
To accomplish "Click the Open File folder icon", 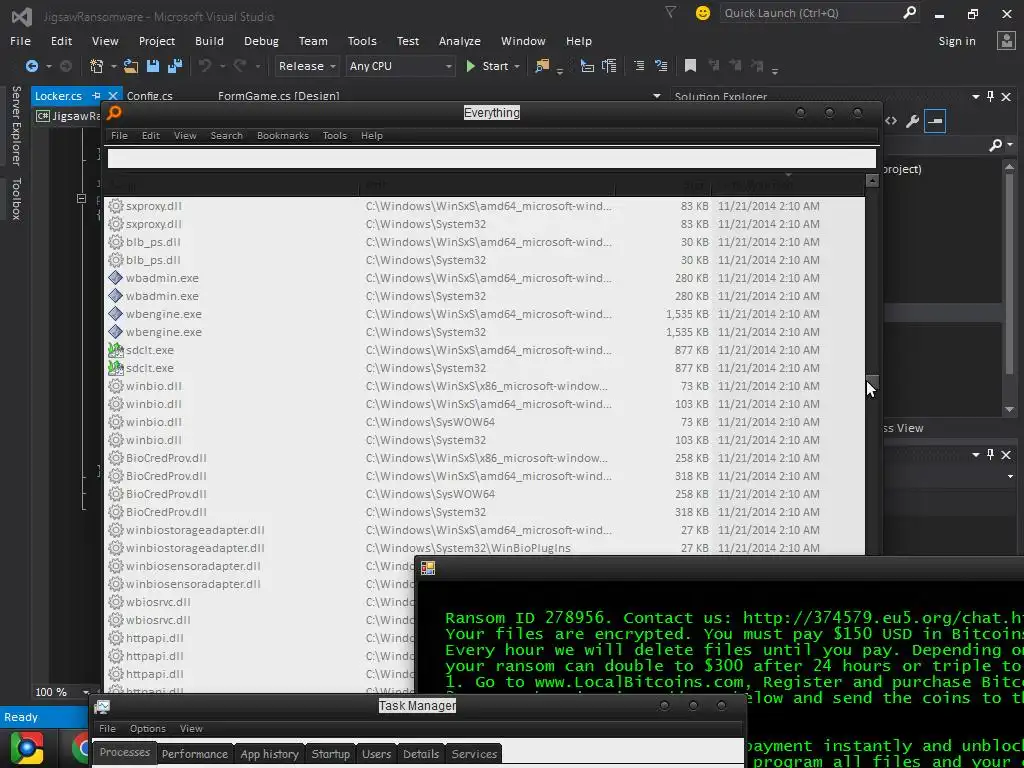I will coord(131,66).
